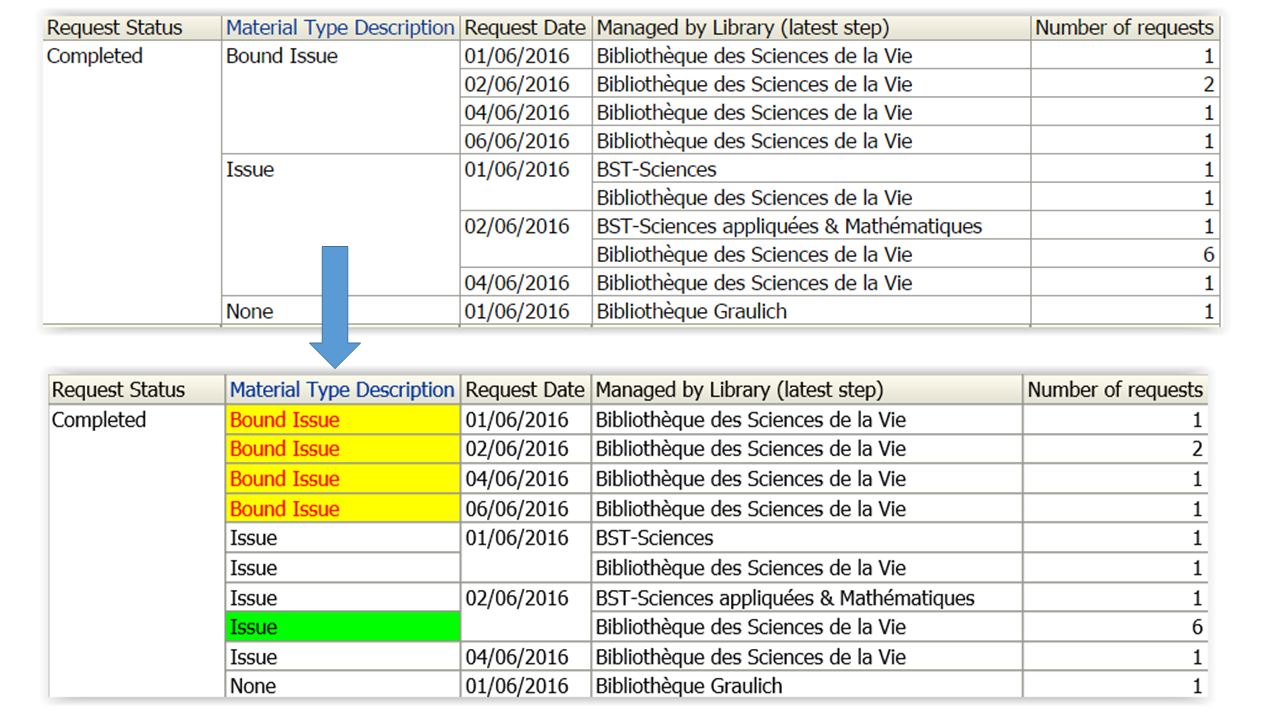
Task: Select the request count 2 in the top table
Action: coord(1125,84)
